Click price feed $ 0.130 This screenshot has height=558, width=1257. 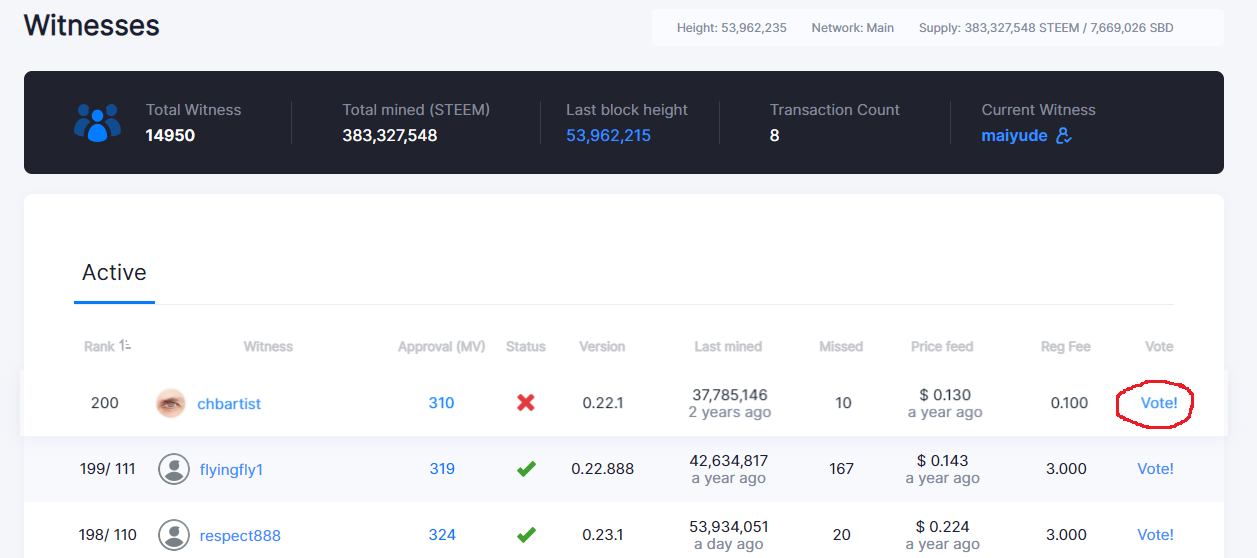[x=944, y=395]
